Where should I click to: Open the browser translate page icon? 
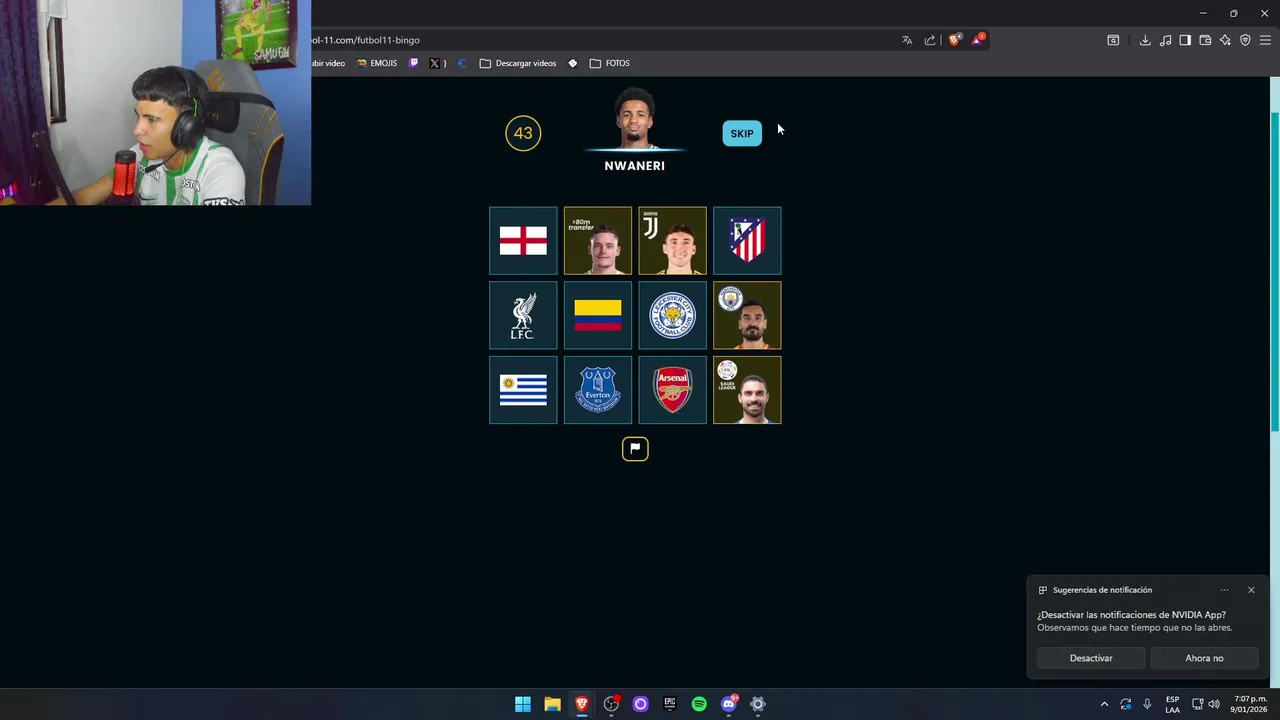pyautogui.click(x=907, y=40)
